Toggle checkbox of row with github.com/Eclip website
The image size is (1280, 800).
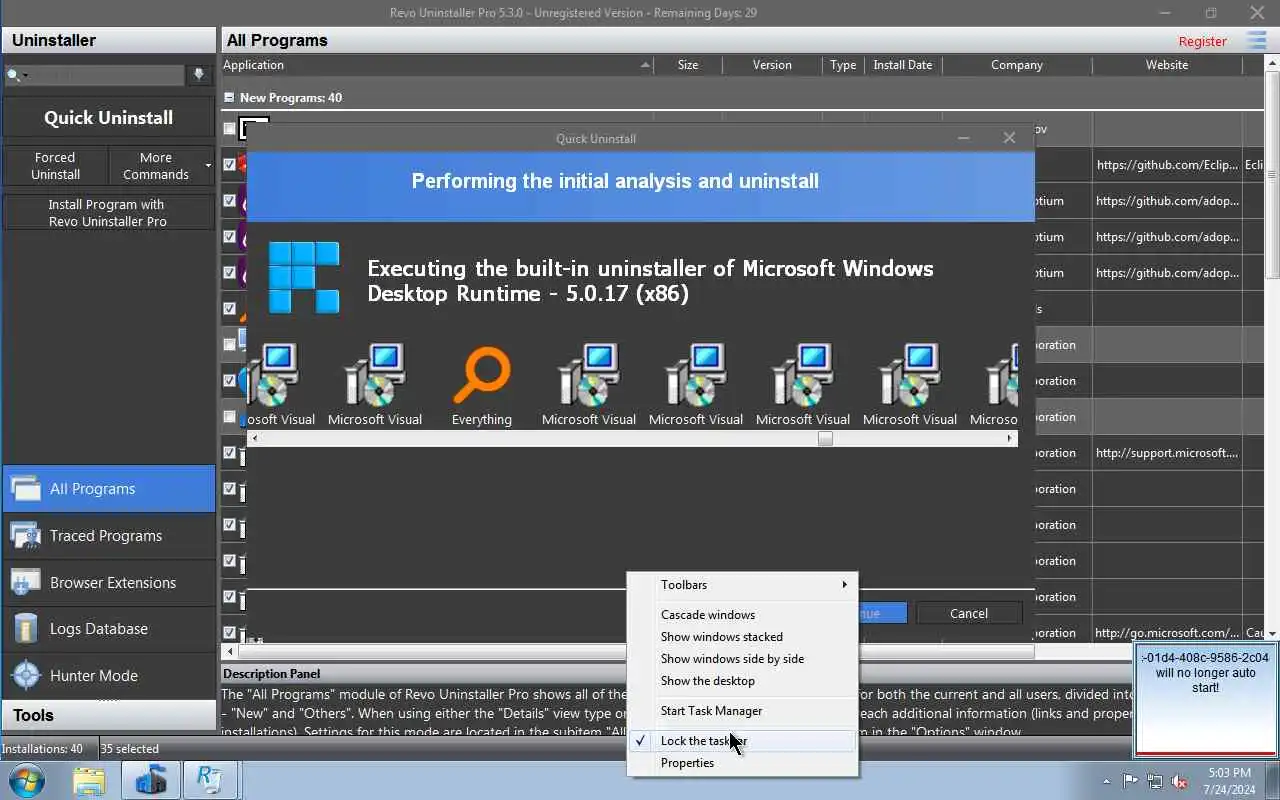click(x=230, y=165)
